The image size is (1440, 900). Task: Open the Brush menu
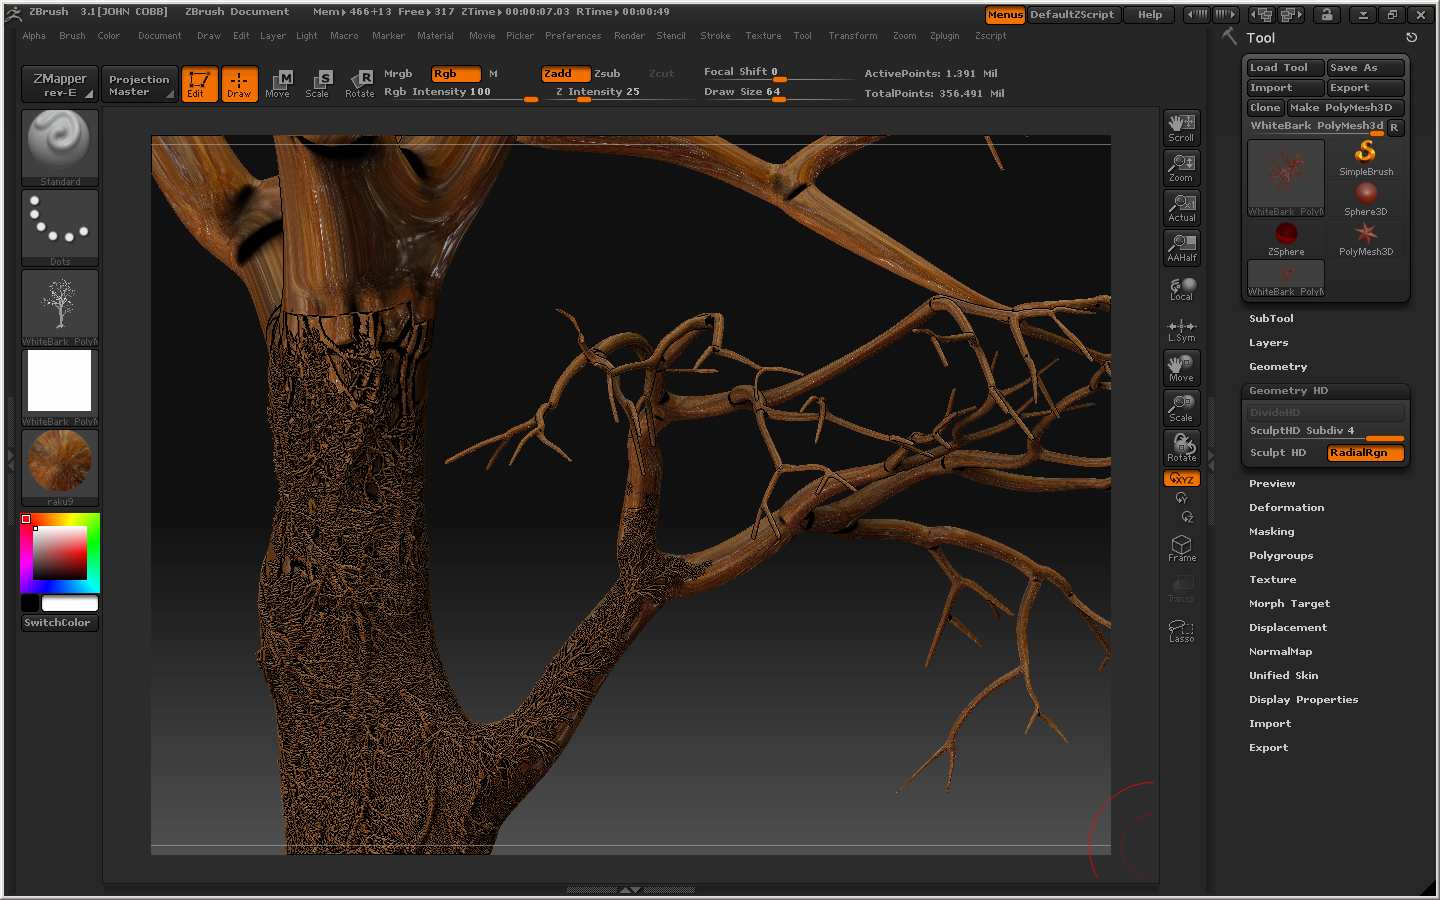[x=72, y=36]
